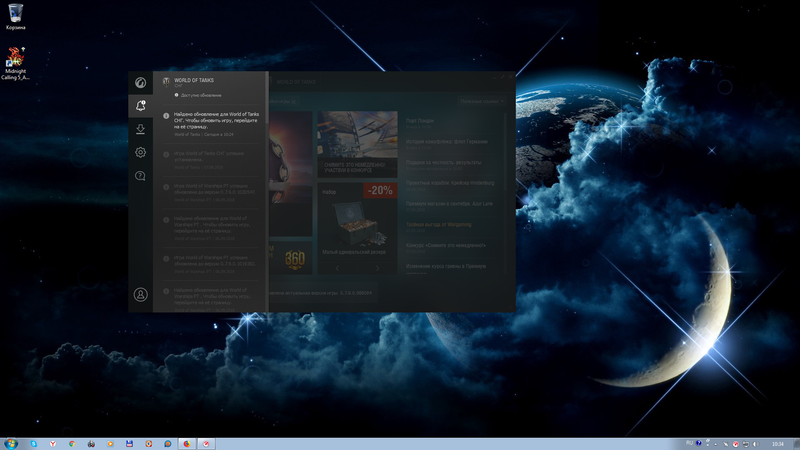
Task: Launch Skype from the taskbar
Action: click(x=34, y=444)
